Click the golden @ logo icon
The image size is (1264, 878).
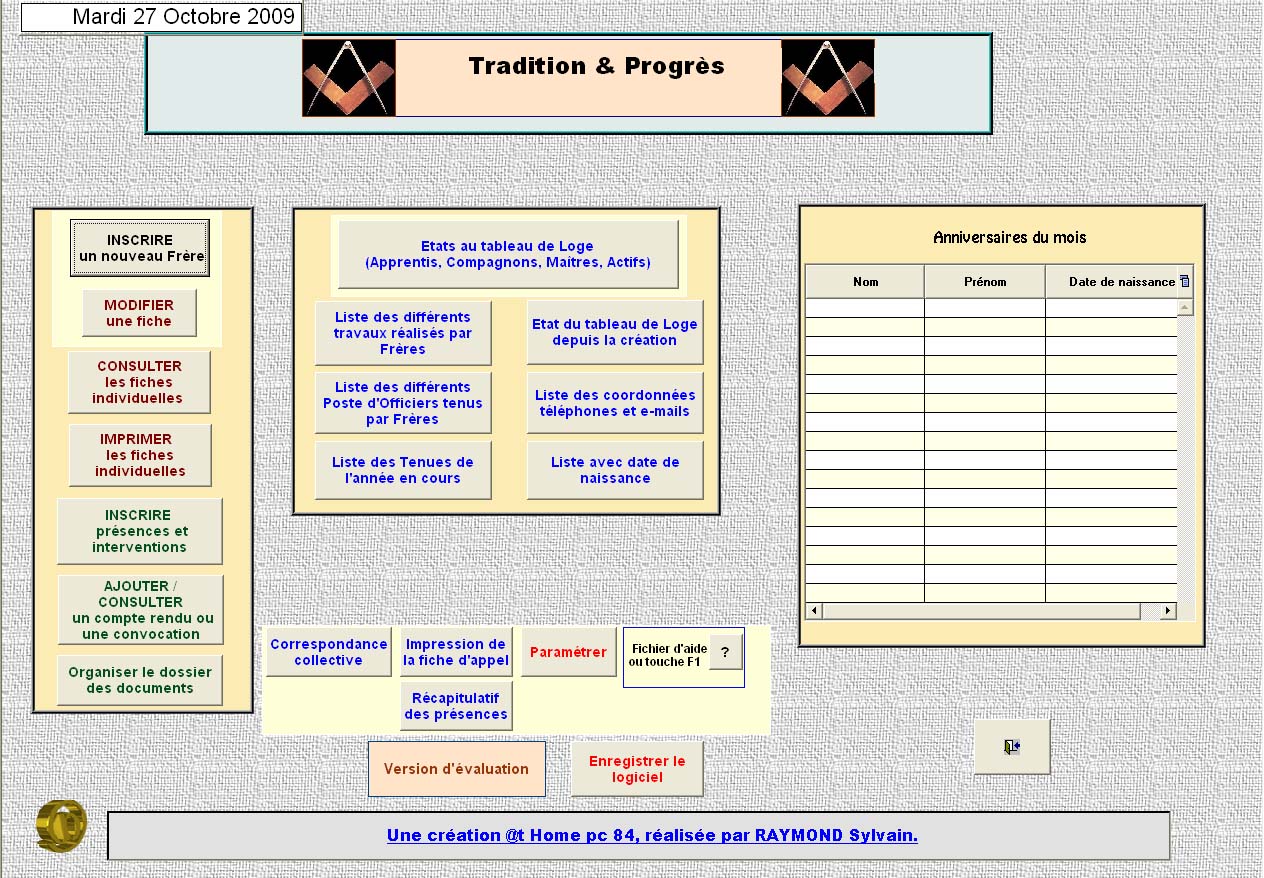61,826
